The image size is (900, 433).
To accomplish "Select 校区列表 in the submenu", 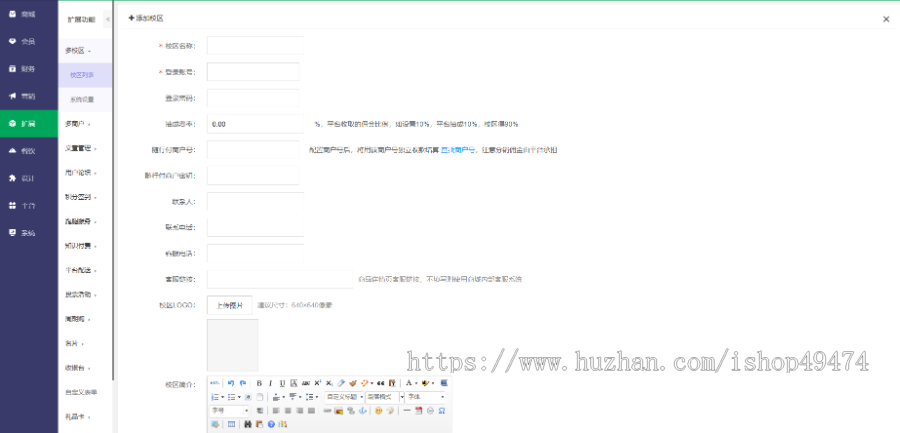I will click(x=85, y=75).
